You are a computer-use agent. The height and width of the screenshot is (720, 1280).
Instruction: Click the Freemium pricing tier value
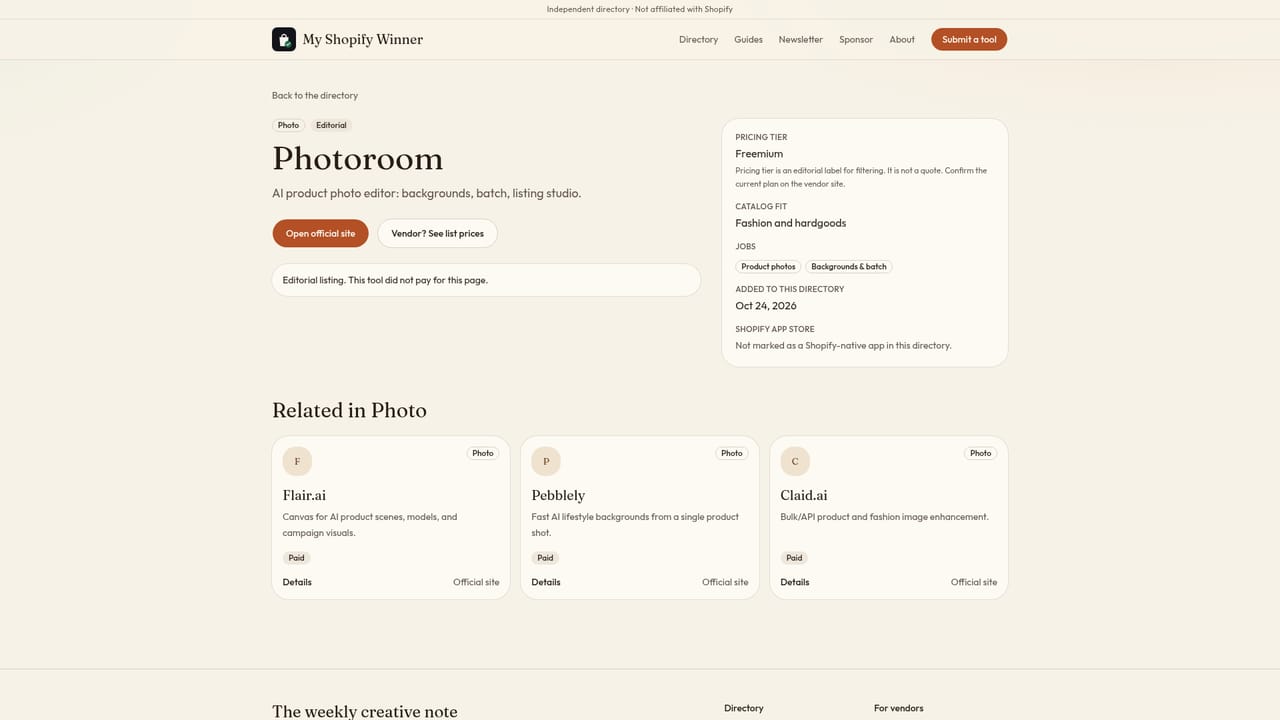click(x=759, y=154)
